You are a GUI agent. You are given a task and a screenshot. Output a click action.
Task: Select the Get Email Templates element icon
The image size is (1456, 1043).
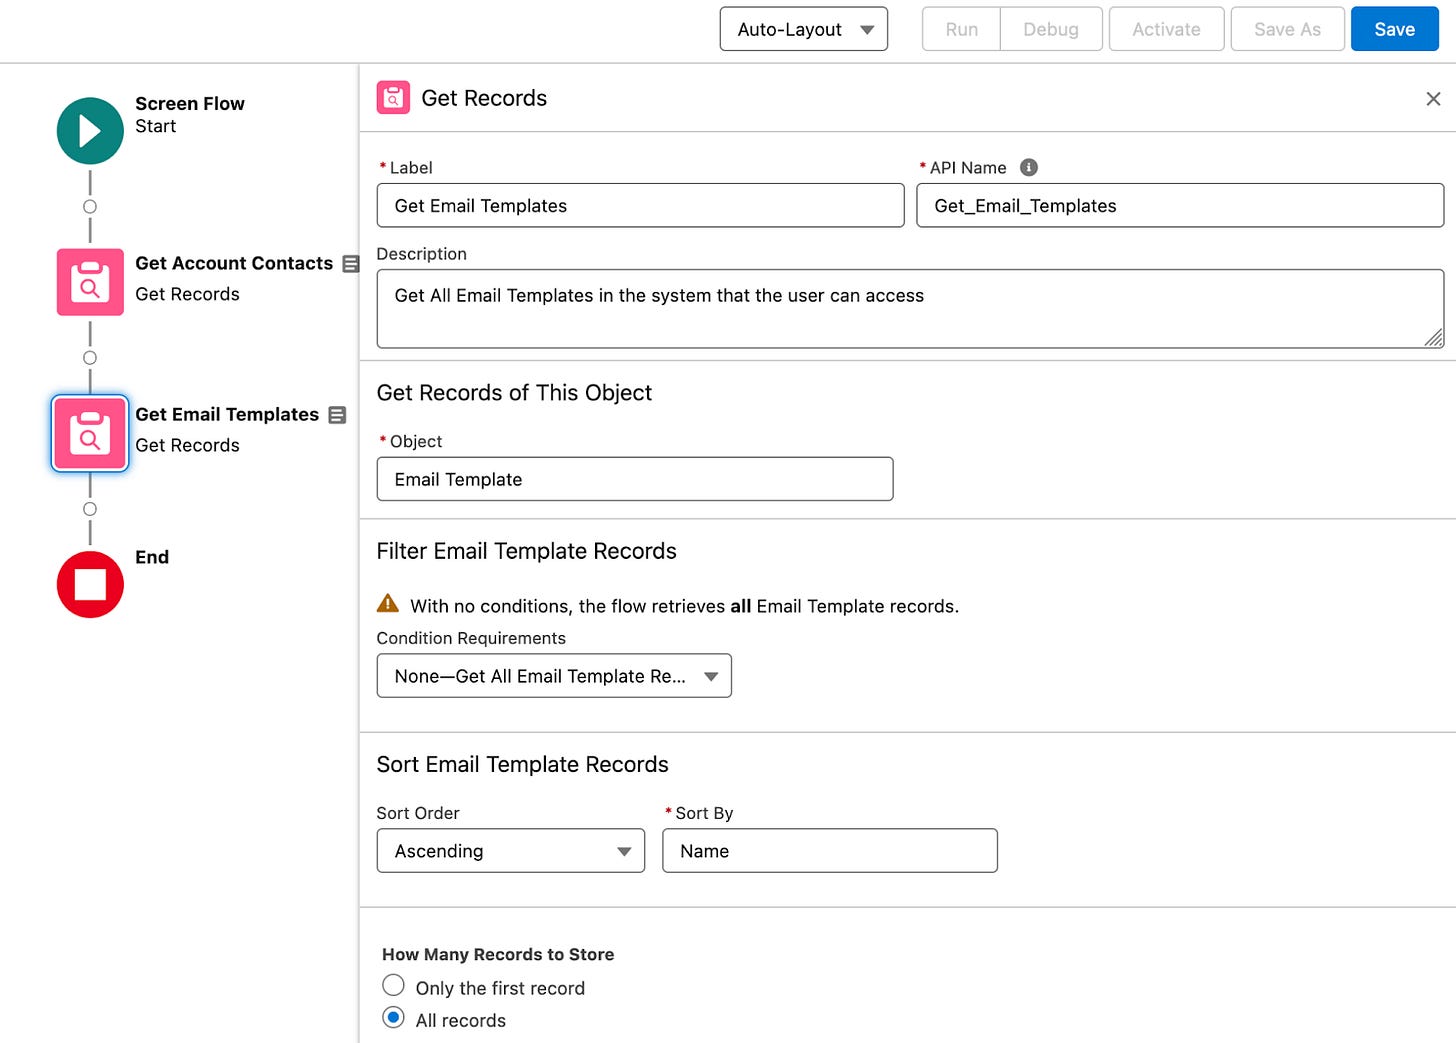tap(90, 434)
